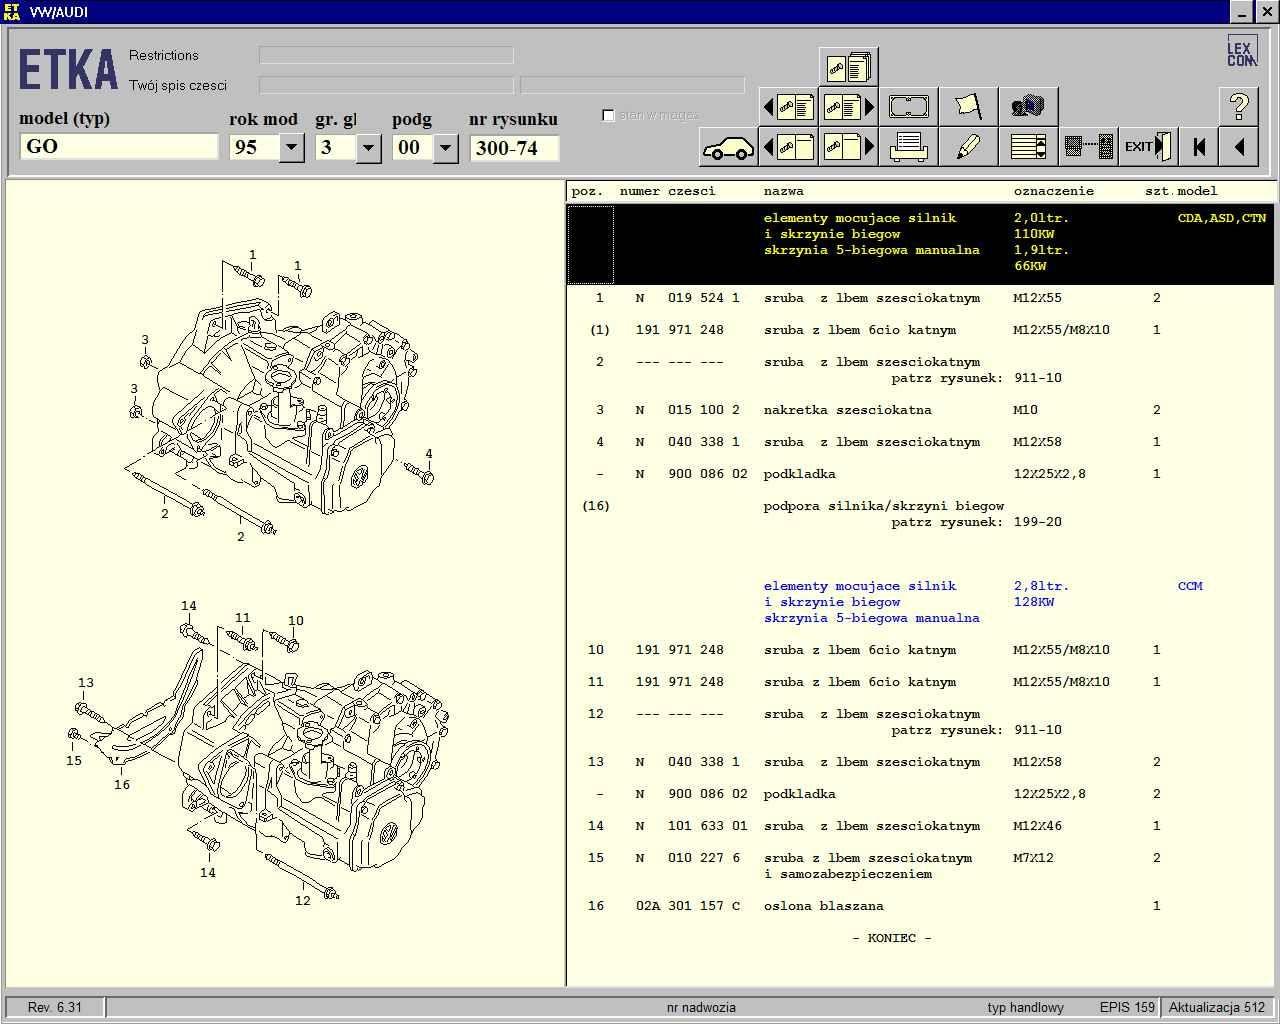
Task: Click callout number 16 in lower diagram
Action: (x=122, y=785)
